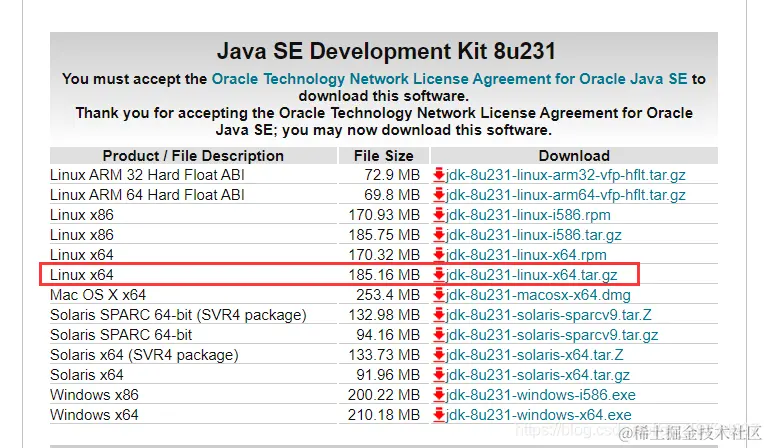Download jdk-8u231-windows-i586.exe

tap(541, 395)
